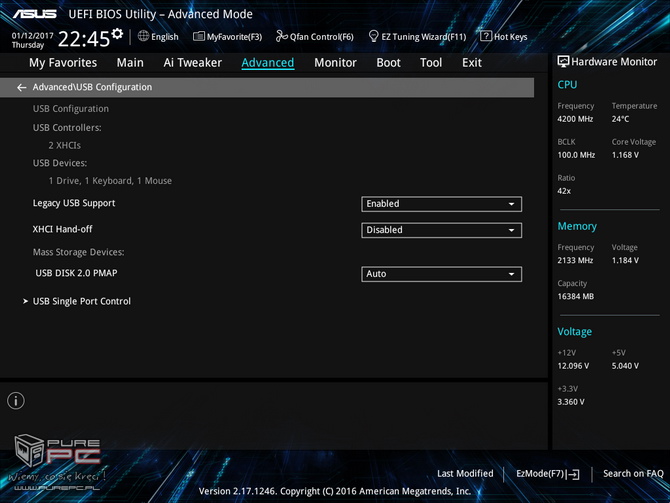Click Last Modified at the bottom
The image size is (670, 503).
465,474
